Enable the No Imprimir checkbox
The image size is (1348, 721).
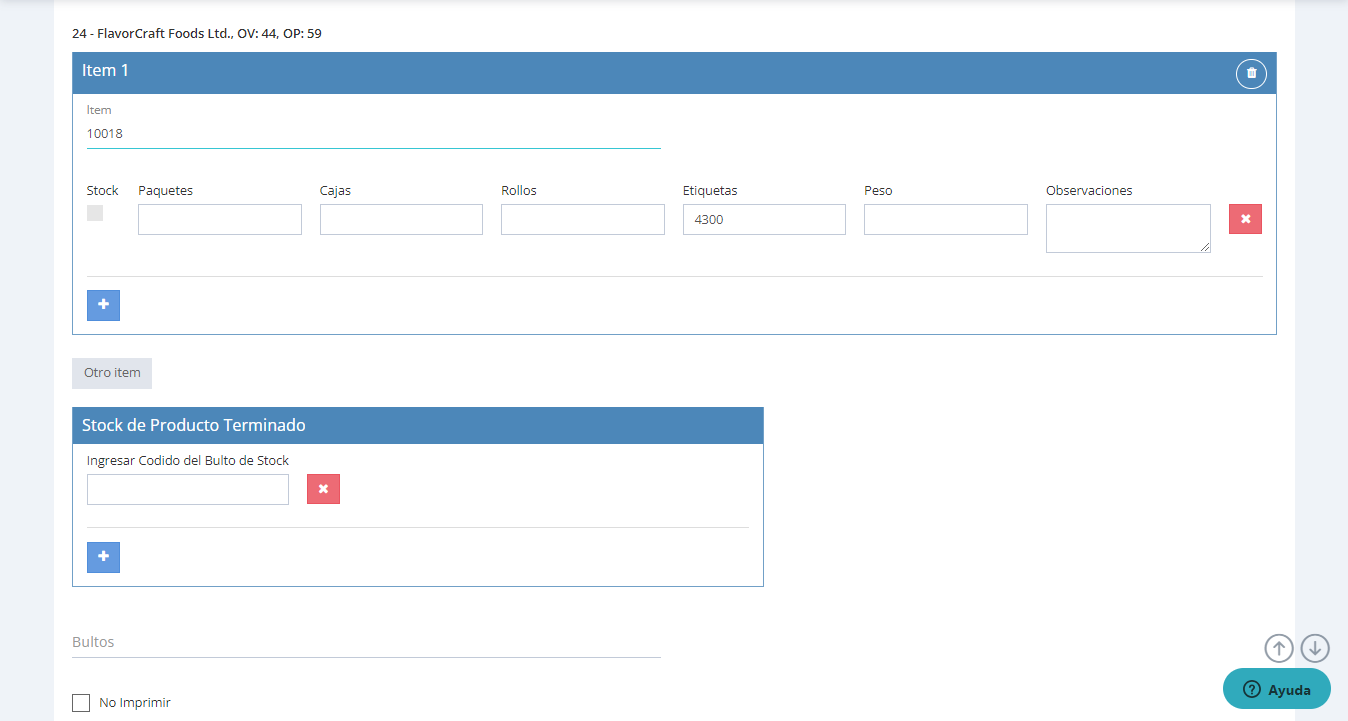pyautogui.click(x=81, y=703)
